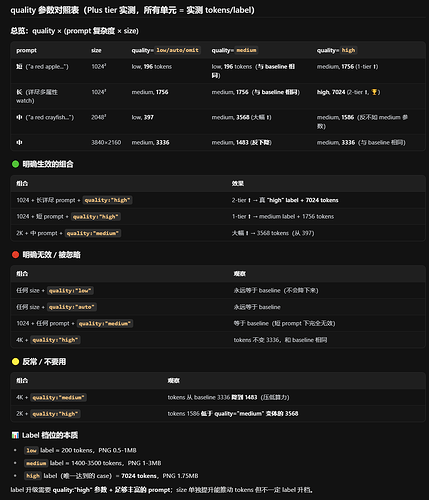The width and height of the screenshot is (429, 500).
Task: Click the quality:"auto" code tag
Action: [x=72, y=307]
